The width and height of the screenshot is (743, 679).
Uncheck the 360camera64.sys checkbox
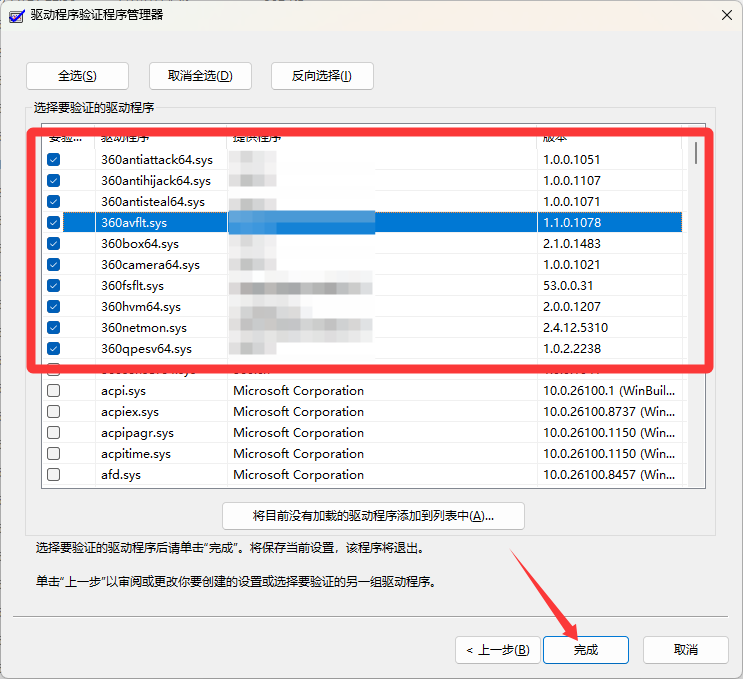coord(54,264)
